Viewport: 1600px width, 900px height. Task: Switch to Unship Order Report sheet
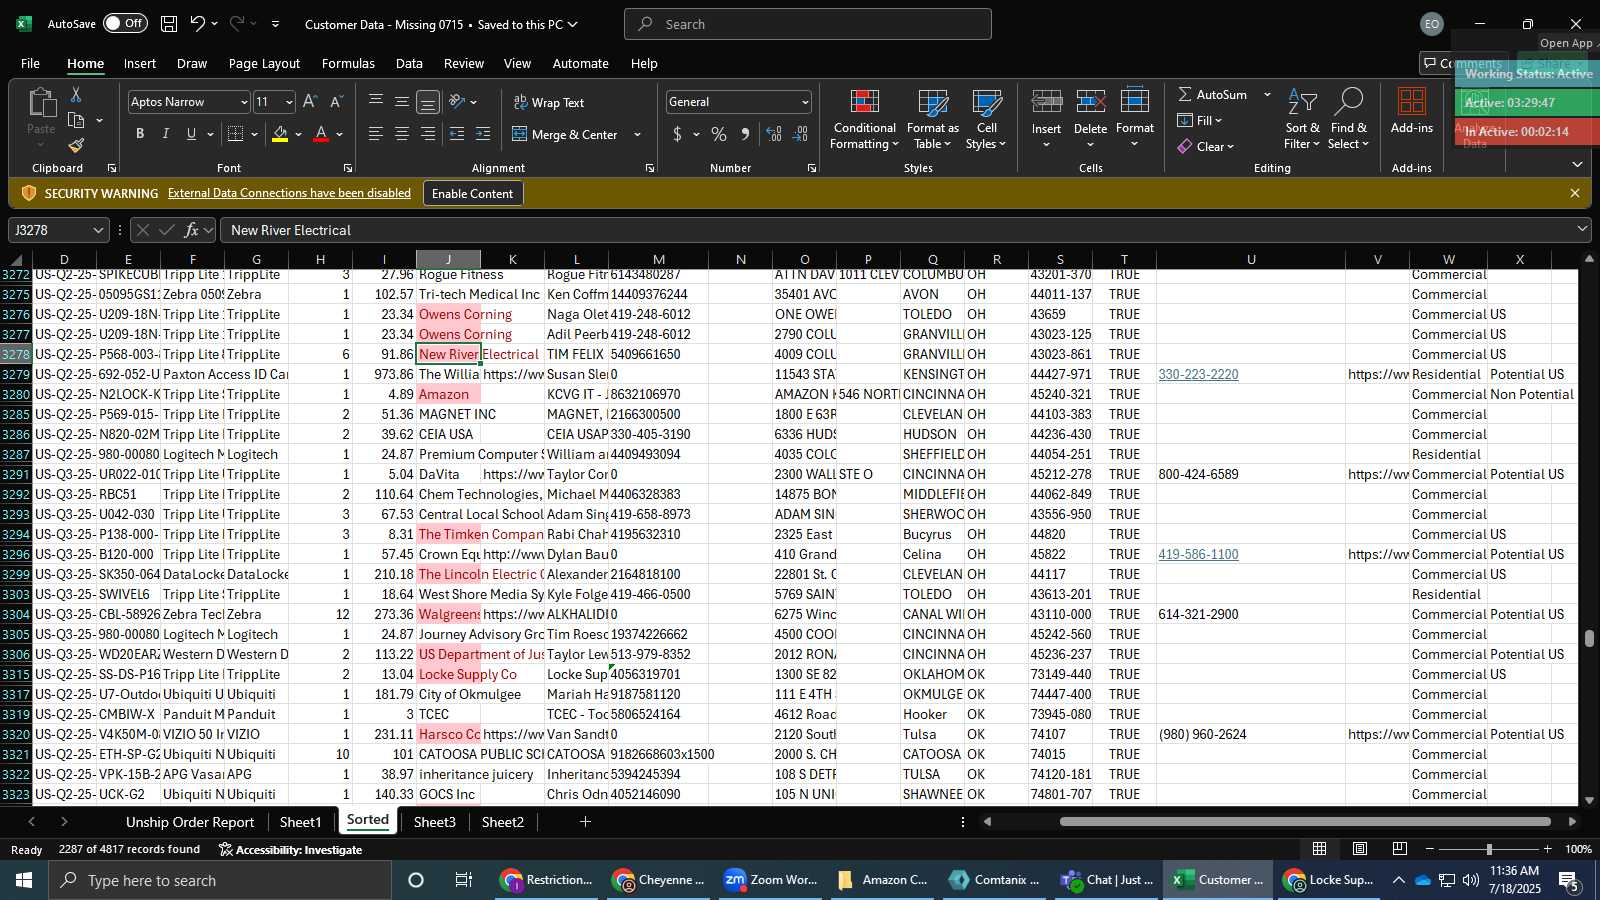[190, 822]
